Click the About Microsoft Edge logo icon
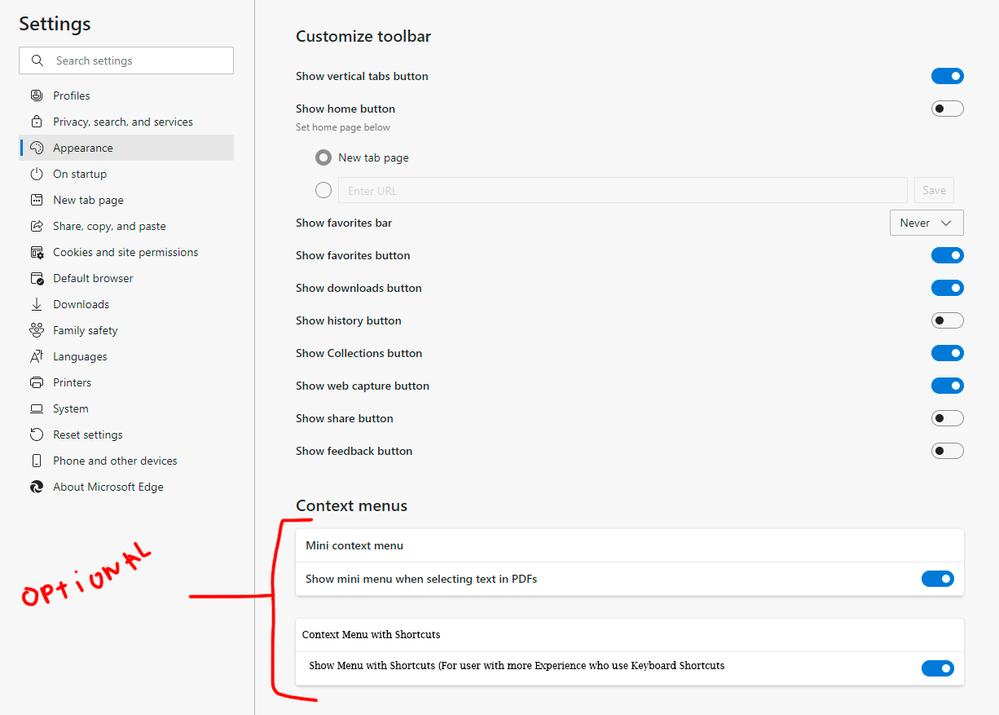This screenshot has width=999, height=715. point(37,487)
